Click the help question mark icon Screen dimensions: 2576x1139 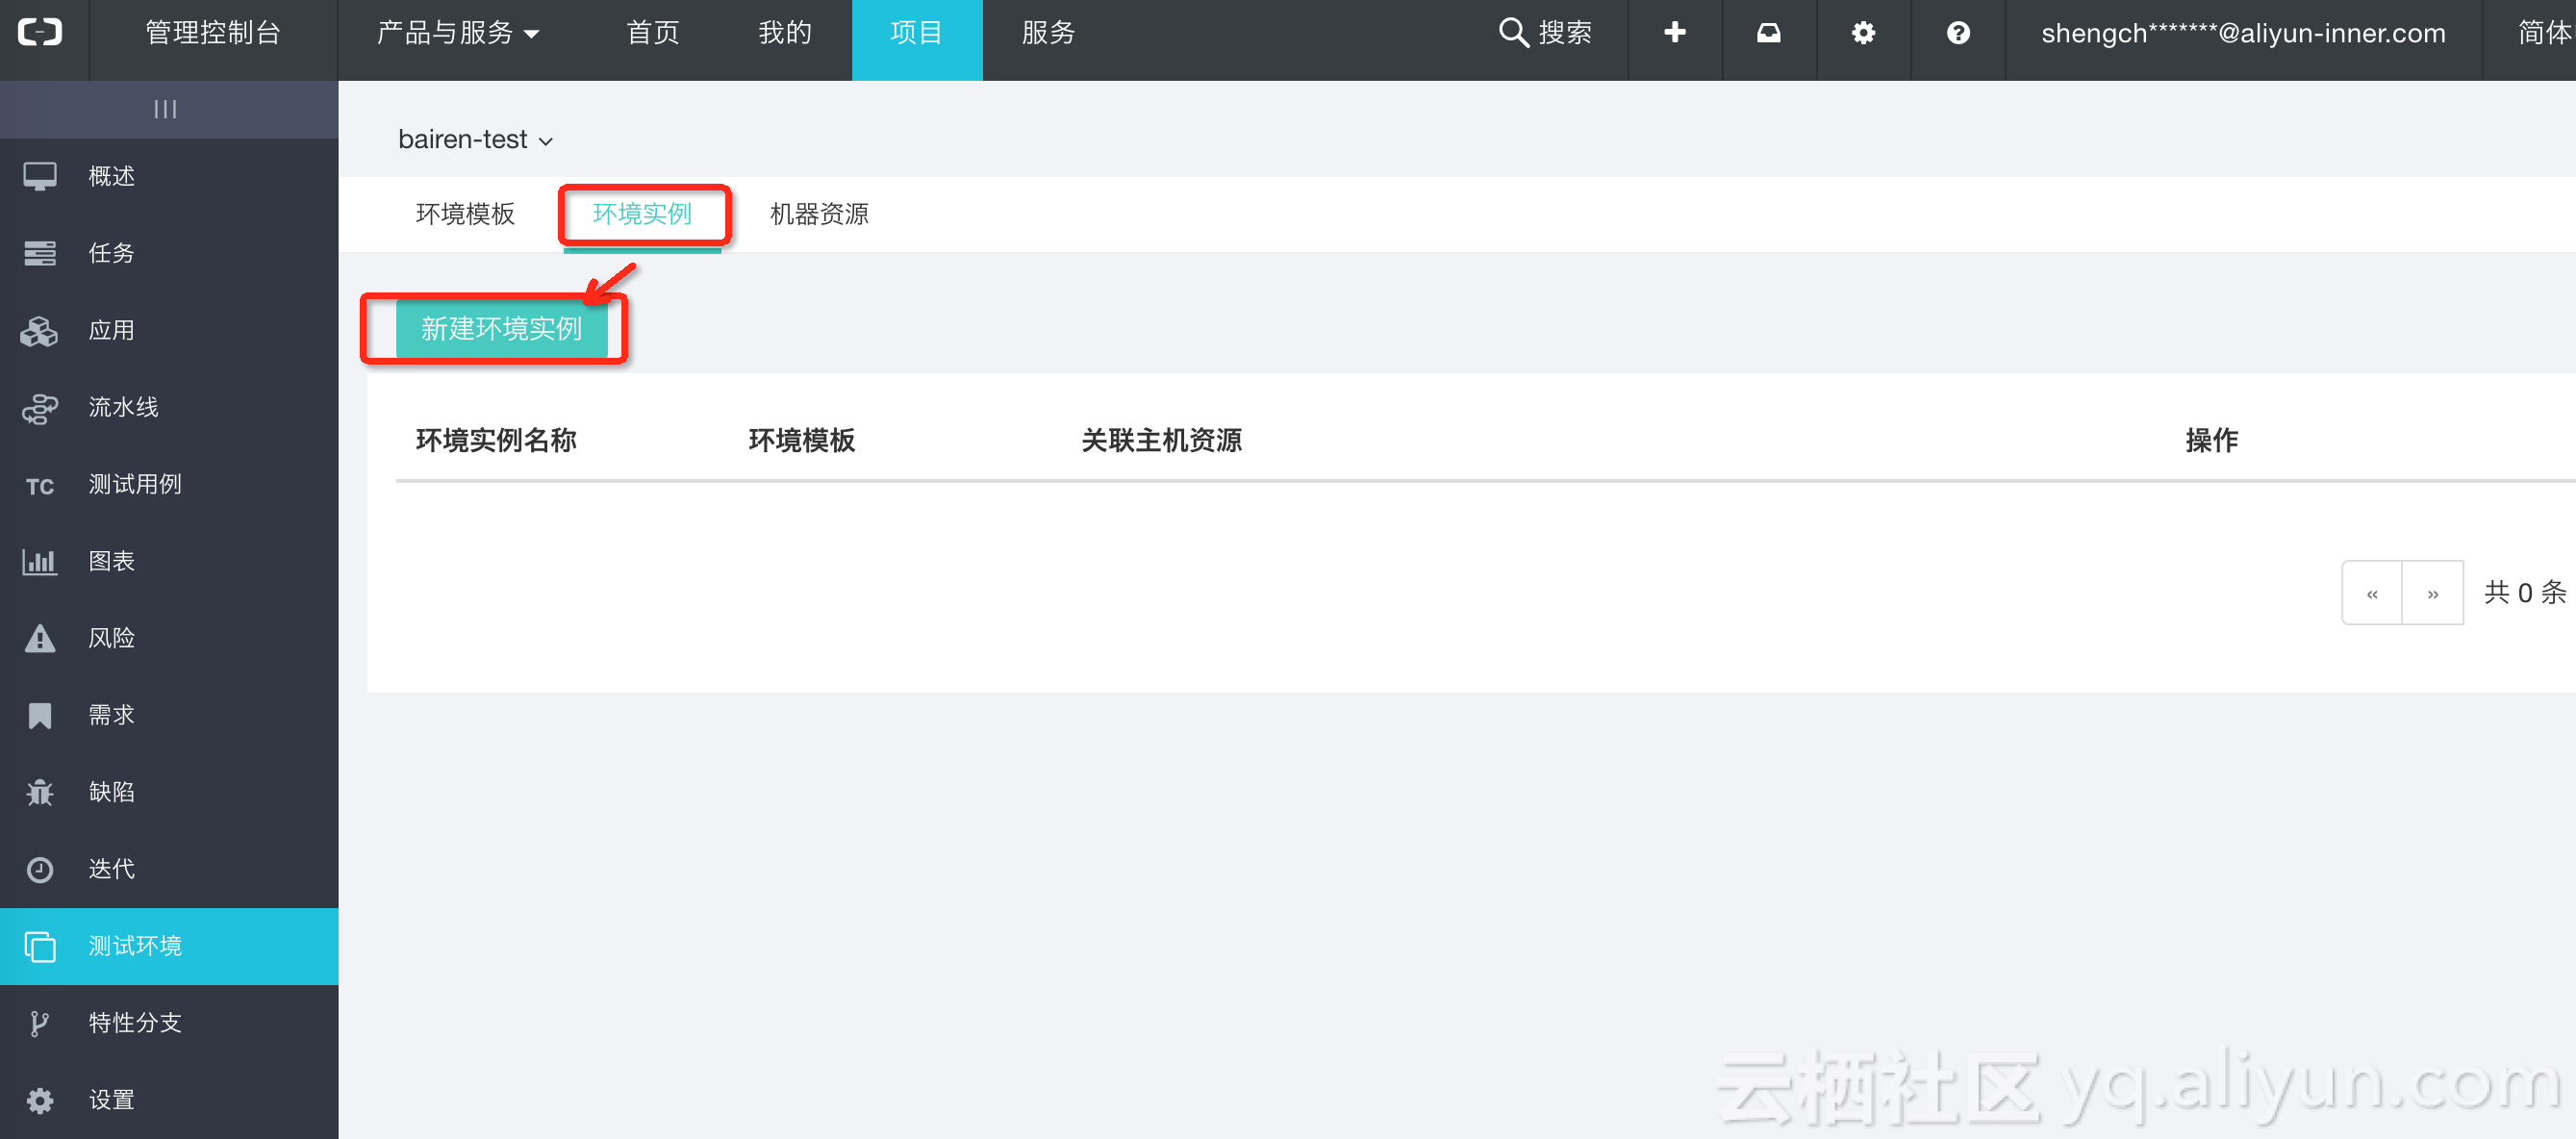click(1958, 33)
